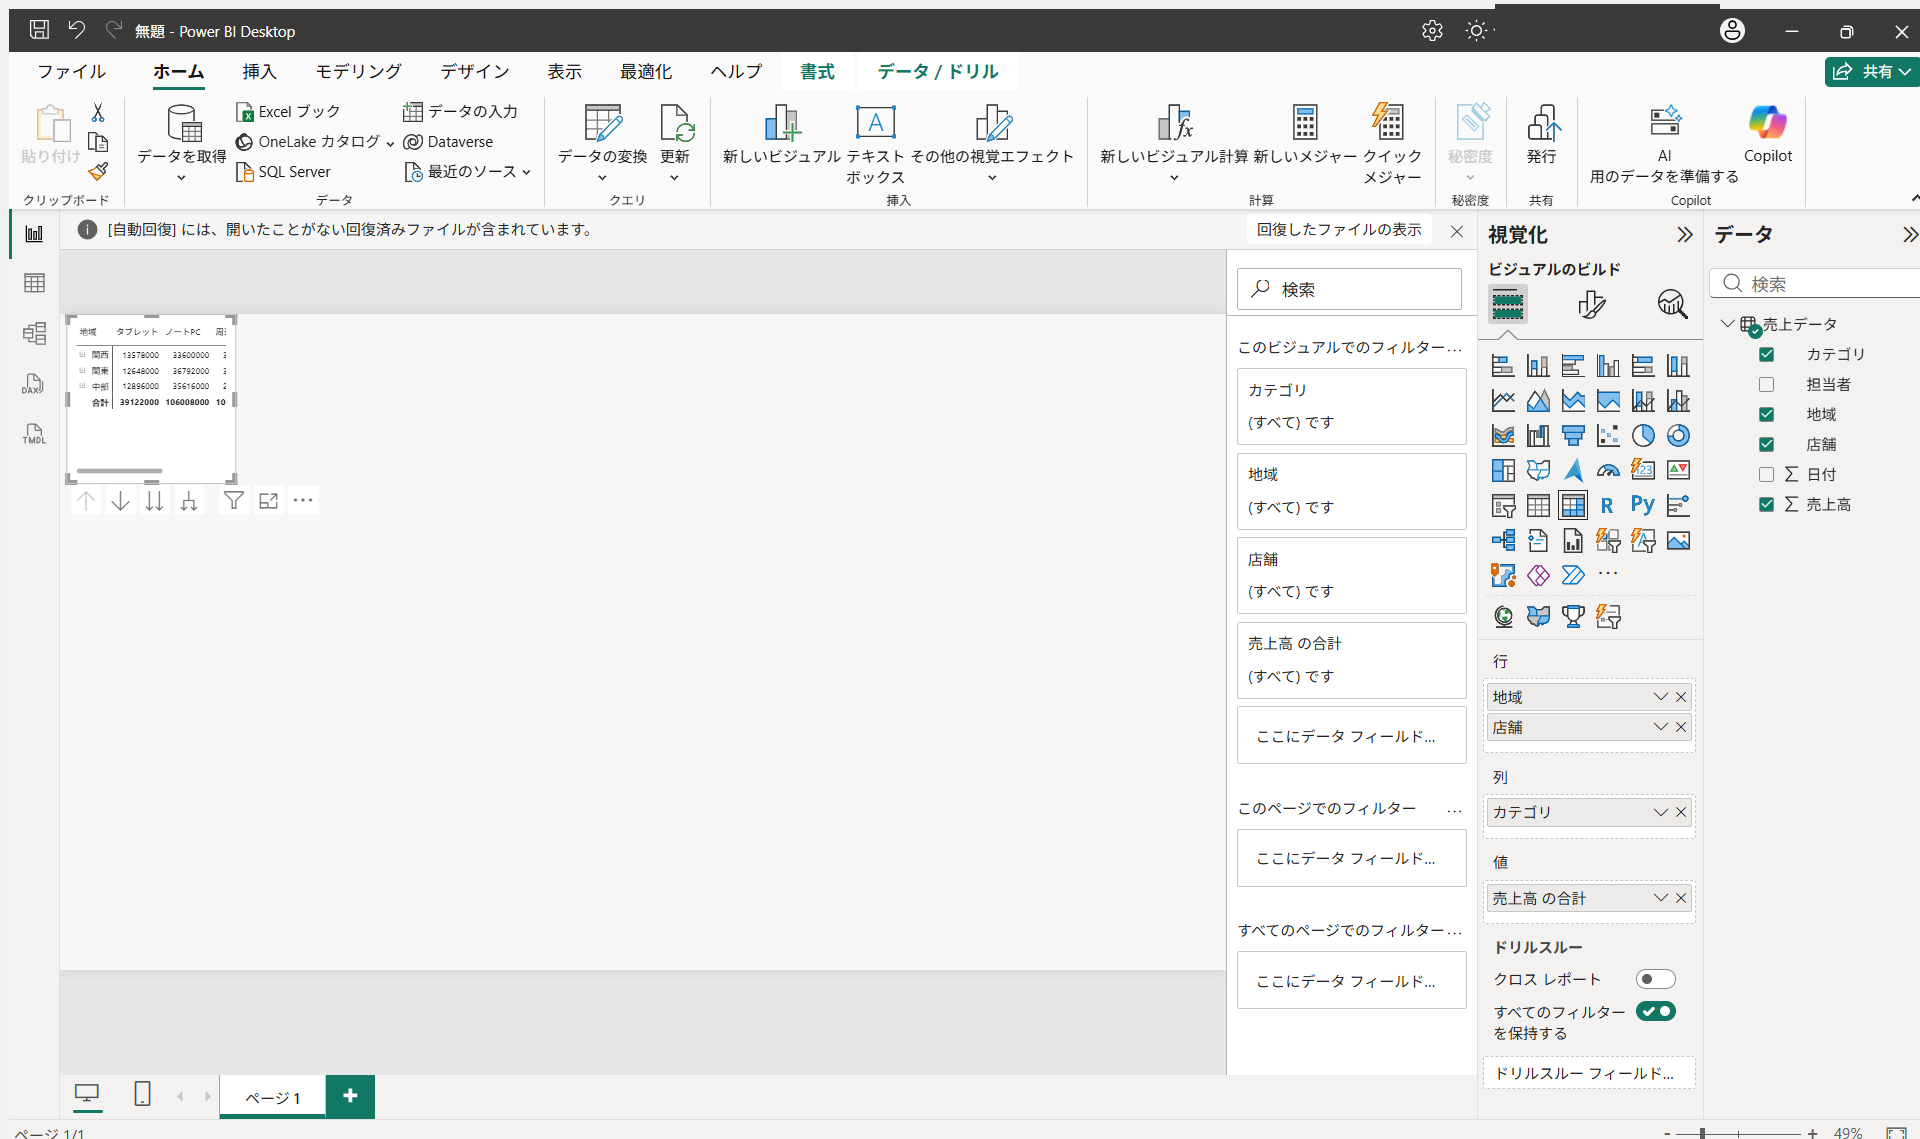The height and width of the screenshot is (1139, 1920).
Task: Uncheck the 地域 field checkbox
Action: [1766, 414]
